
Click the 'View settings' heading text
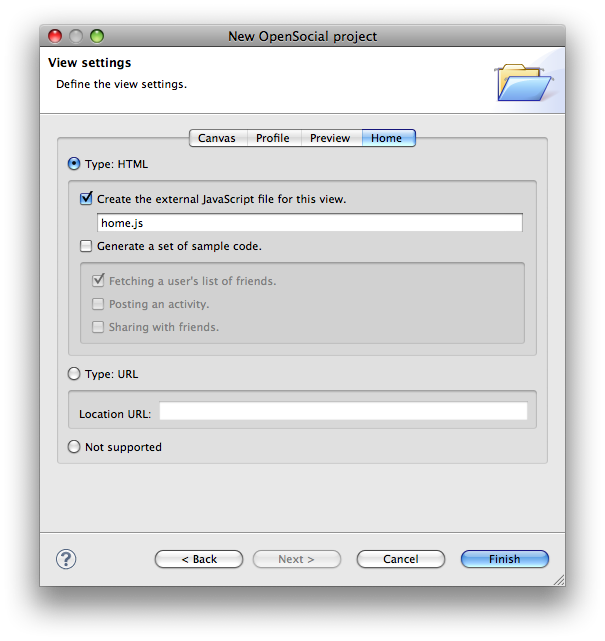[90, 63]
